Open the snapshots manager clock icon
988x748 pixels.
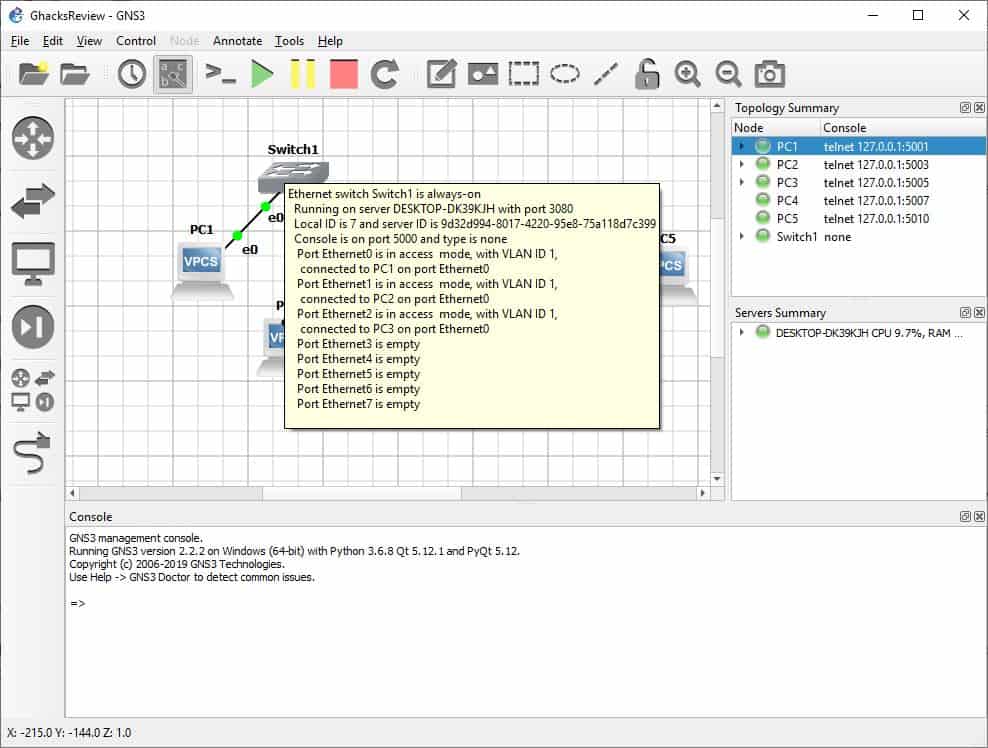point(131,74)
